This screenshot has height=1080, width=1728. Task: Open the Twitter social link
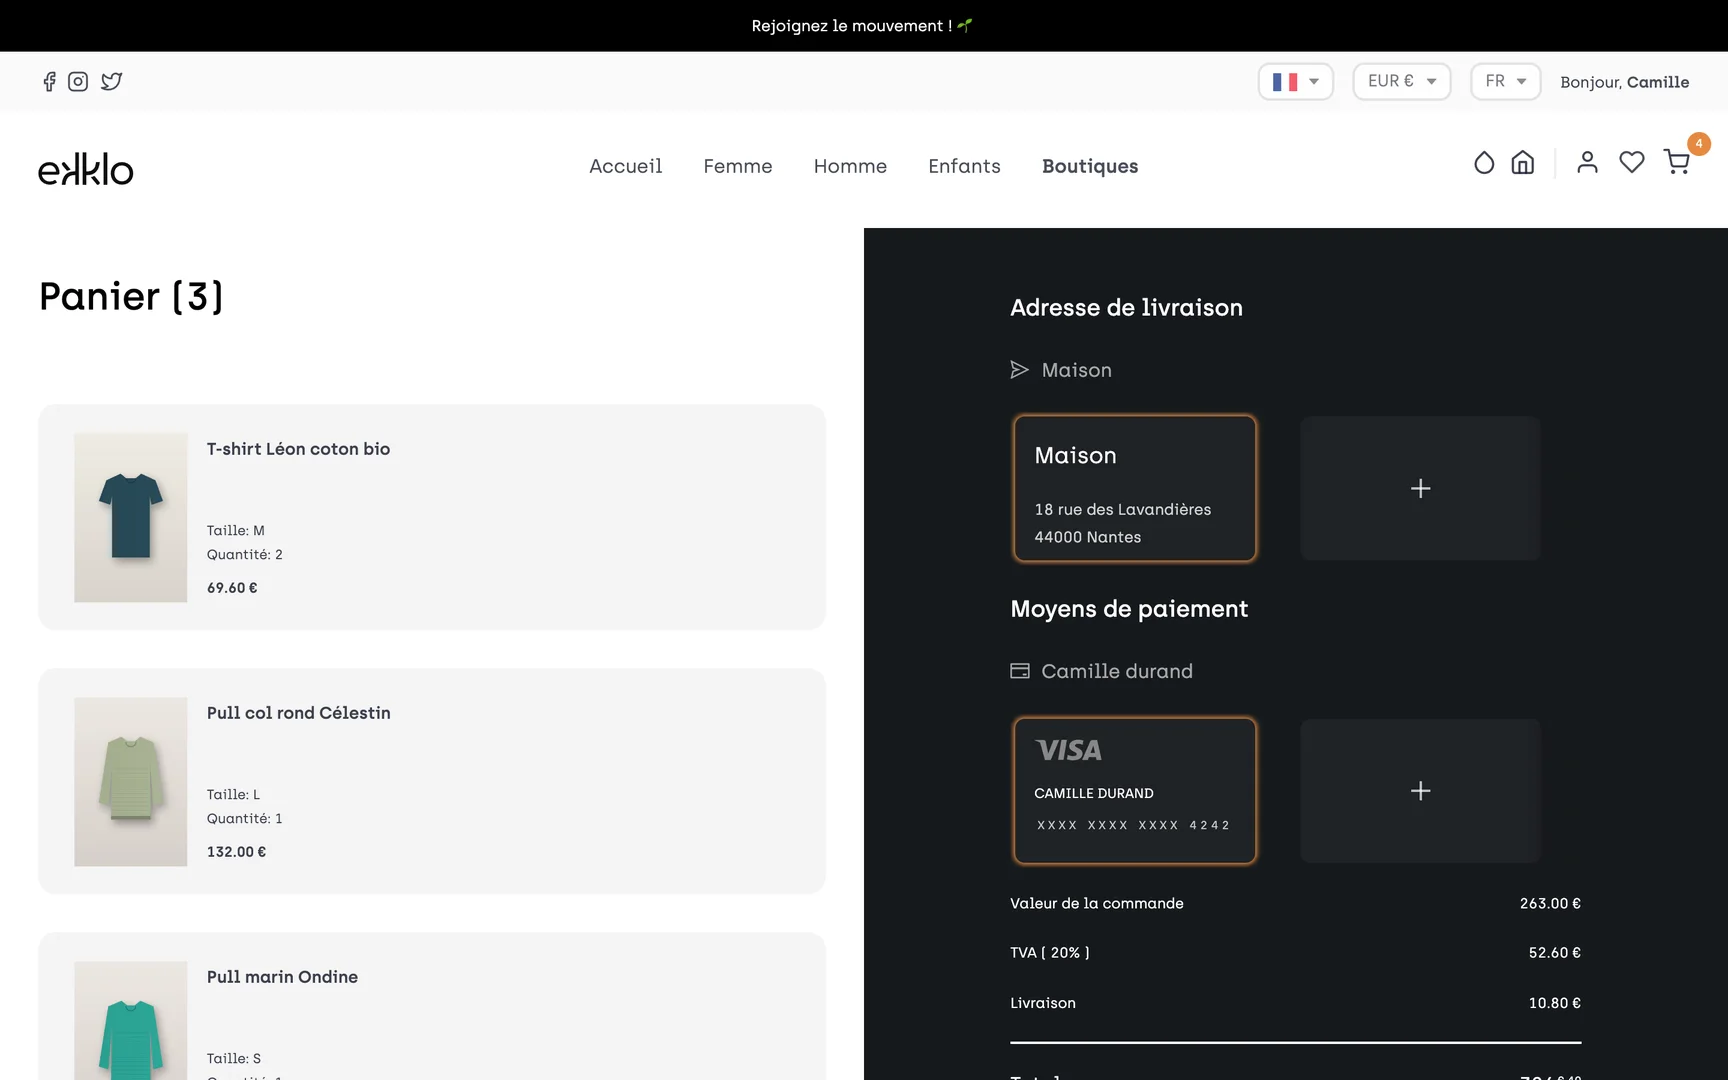tap(111, 82)
